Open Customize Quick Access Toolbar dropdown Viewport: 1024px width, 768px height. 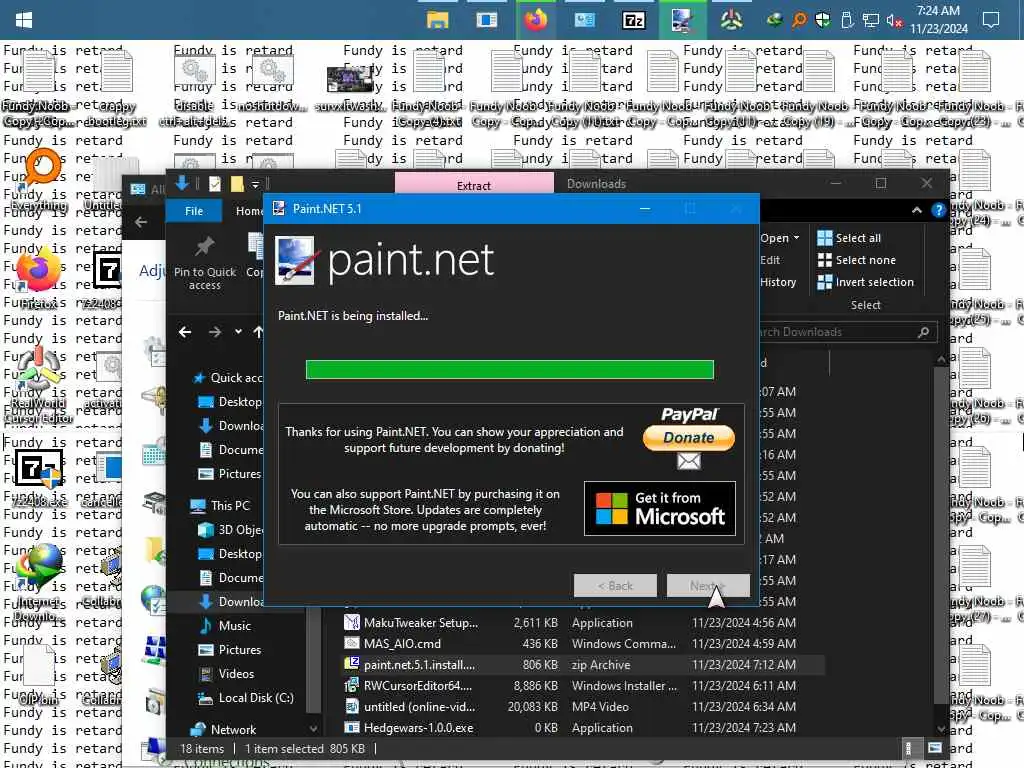[255, 185]
